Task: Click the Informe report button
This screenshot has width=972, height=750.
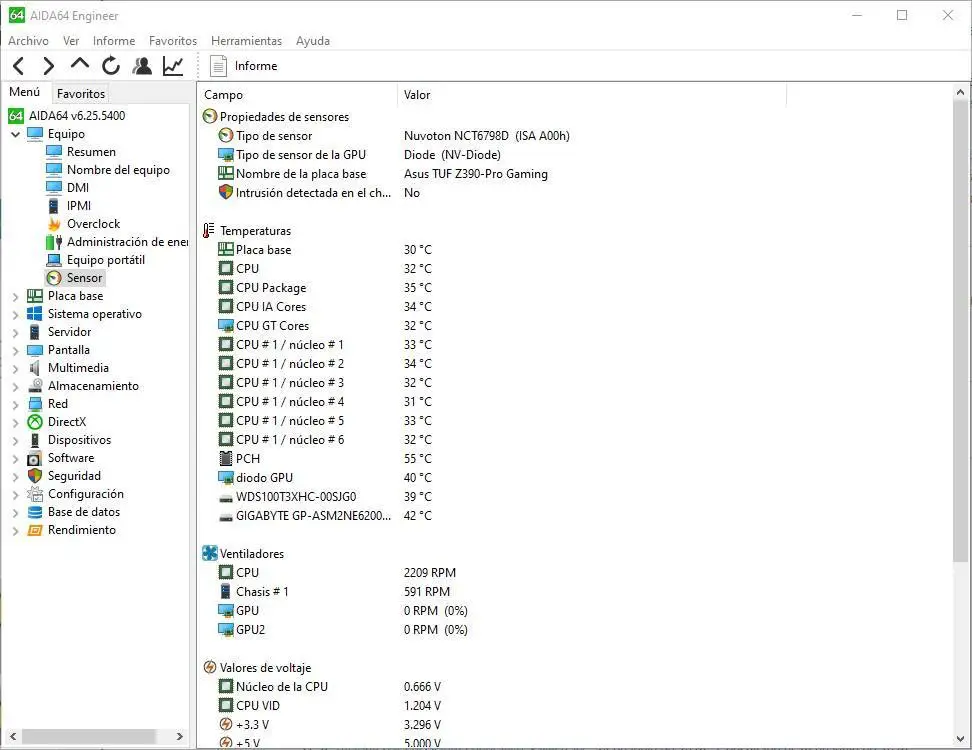Action: click(244, 66)
